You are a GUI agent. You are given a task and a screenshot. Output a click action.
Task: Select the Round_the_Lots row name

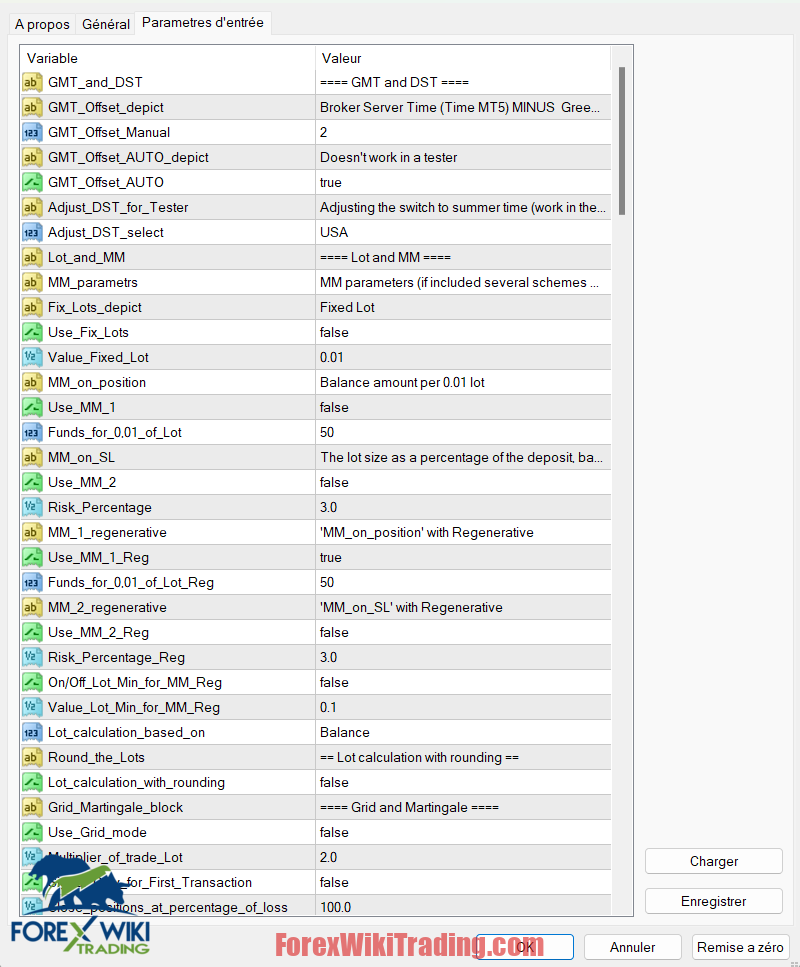(x=96, y=757)
